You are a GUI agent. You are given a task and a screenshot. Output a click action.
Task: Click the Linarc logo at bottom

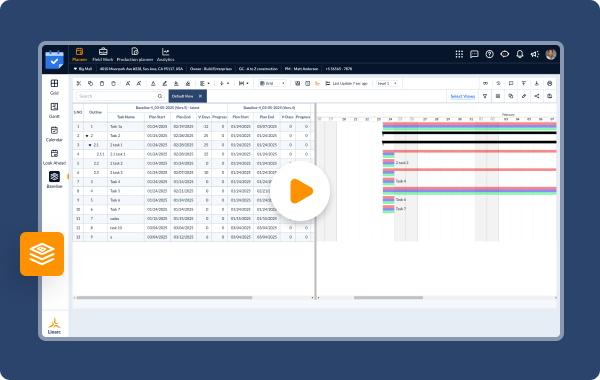tap(54, 326)
